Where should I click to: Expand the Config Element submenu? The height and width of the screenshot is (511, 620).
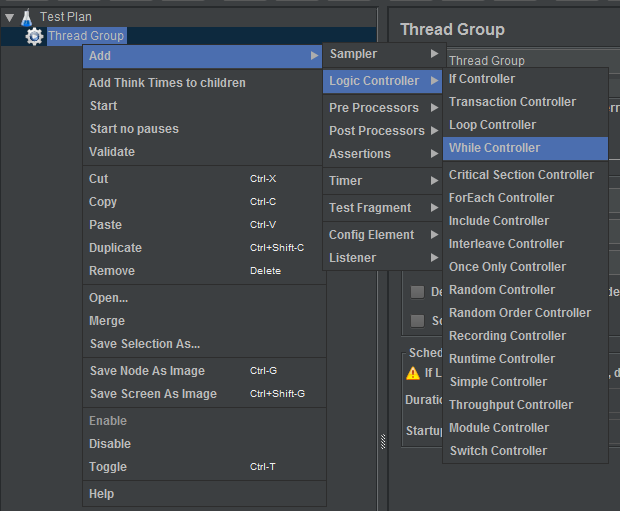(382, 235)
